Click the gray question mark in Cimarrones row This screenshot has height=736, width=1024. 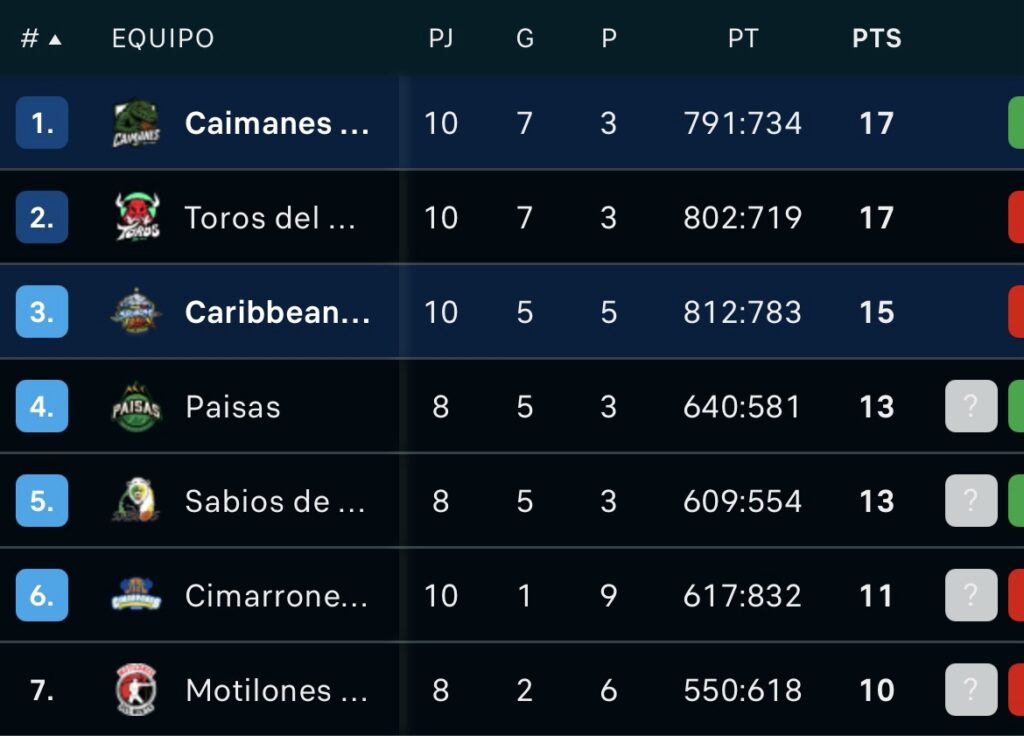(x=971, y=596)
